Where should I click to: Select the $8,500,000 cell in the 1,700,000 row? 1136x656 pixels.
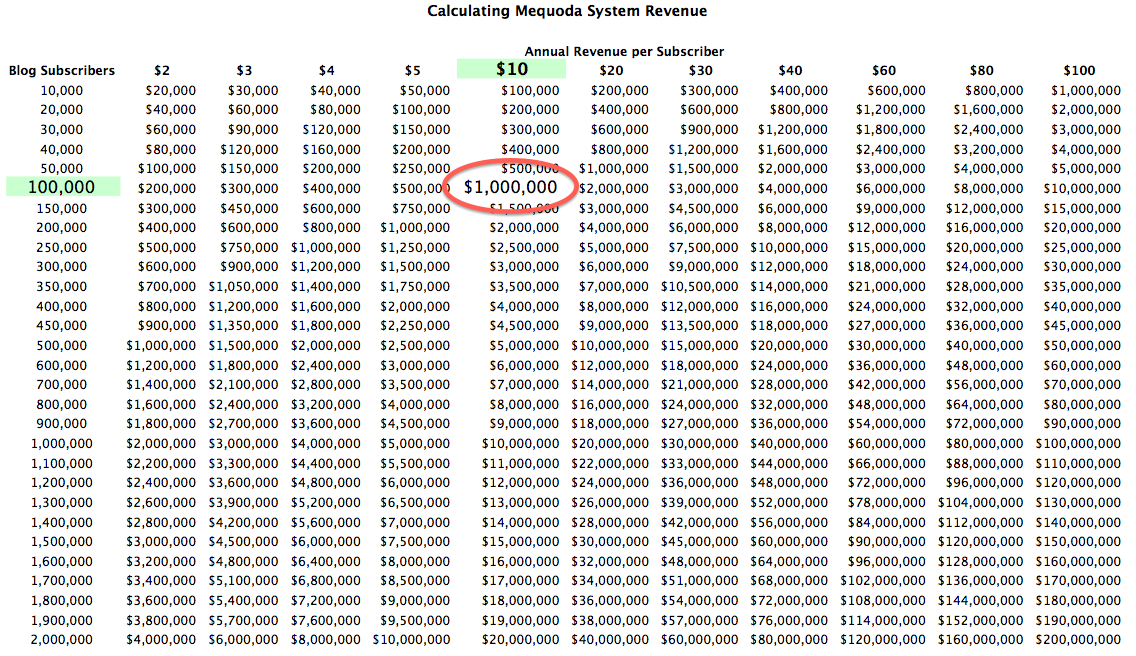click(x=415, y=581)
